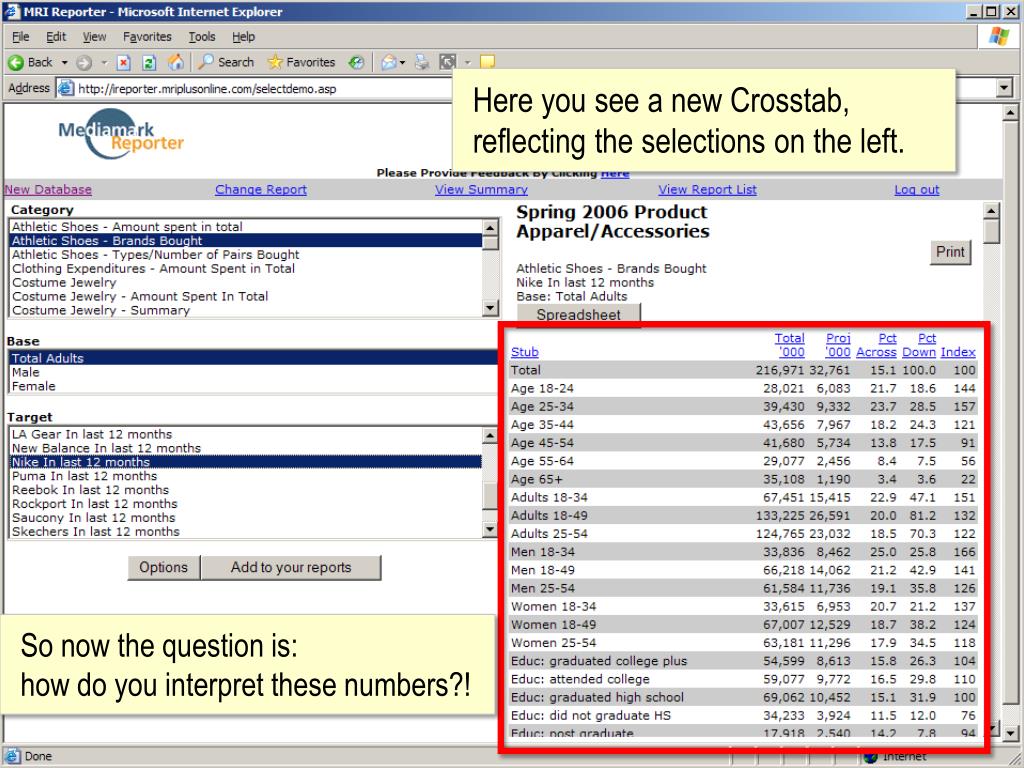Viewport: 1024px width, 768px height.
Task: Click the Windows logo throbber icon
Action: pos(999,36)
